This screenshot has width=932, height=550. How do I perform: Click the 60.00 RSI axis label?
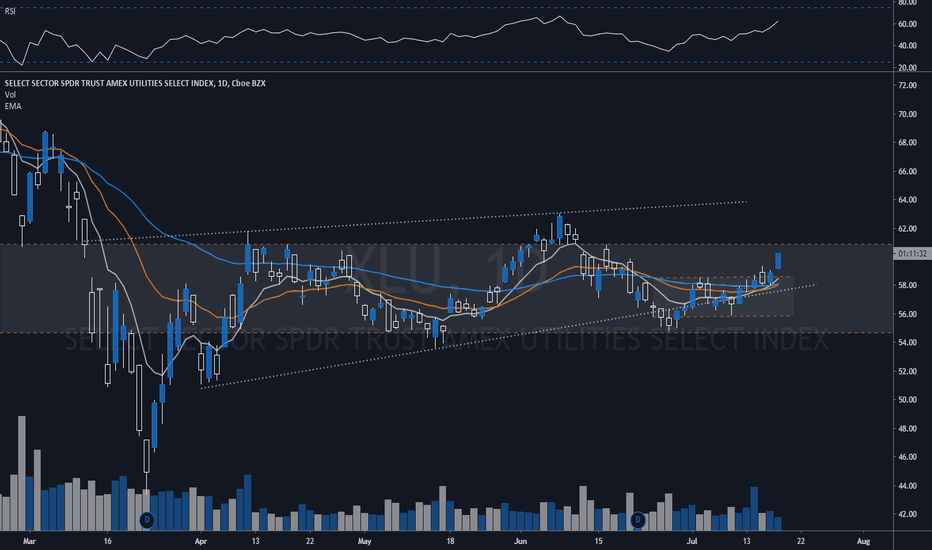pyautogui.click(x=907, y=24)
